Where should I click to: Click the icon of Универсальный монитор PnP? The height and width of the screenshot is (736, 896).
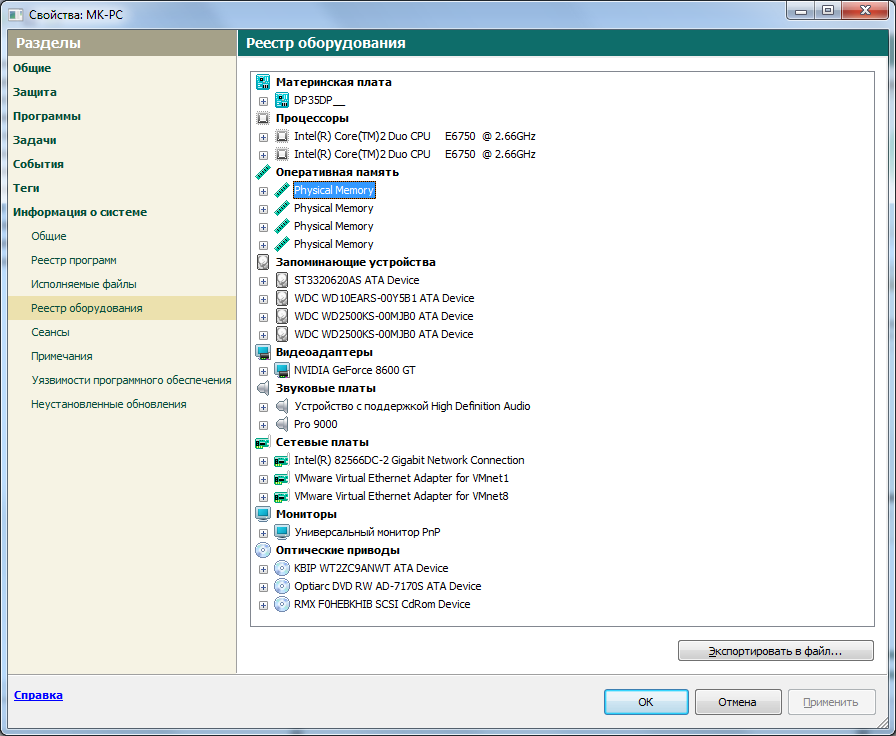[x=282, y=532]
